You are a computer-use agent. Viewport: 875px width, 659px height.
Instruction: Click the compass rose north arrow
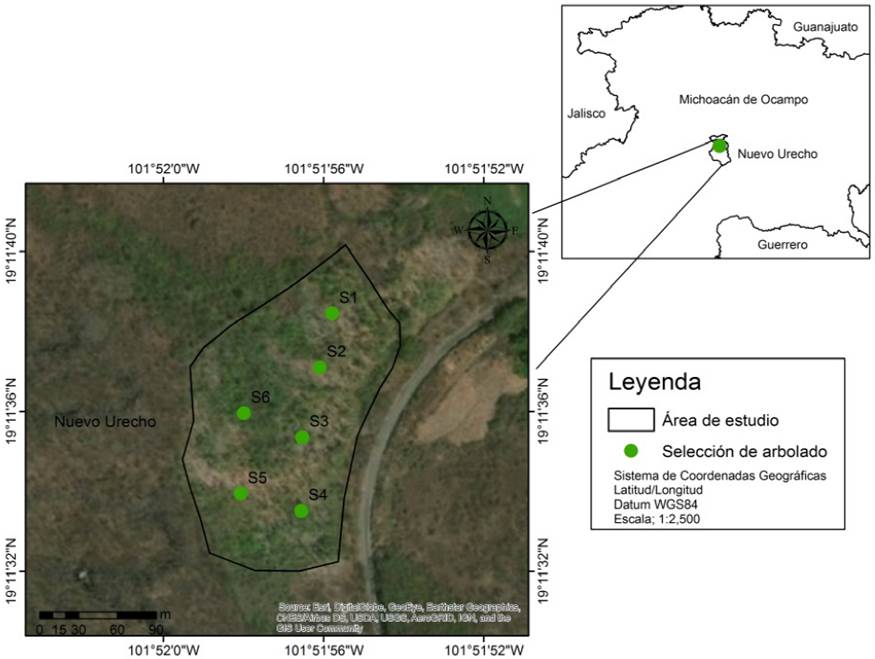[487, 230]
